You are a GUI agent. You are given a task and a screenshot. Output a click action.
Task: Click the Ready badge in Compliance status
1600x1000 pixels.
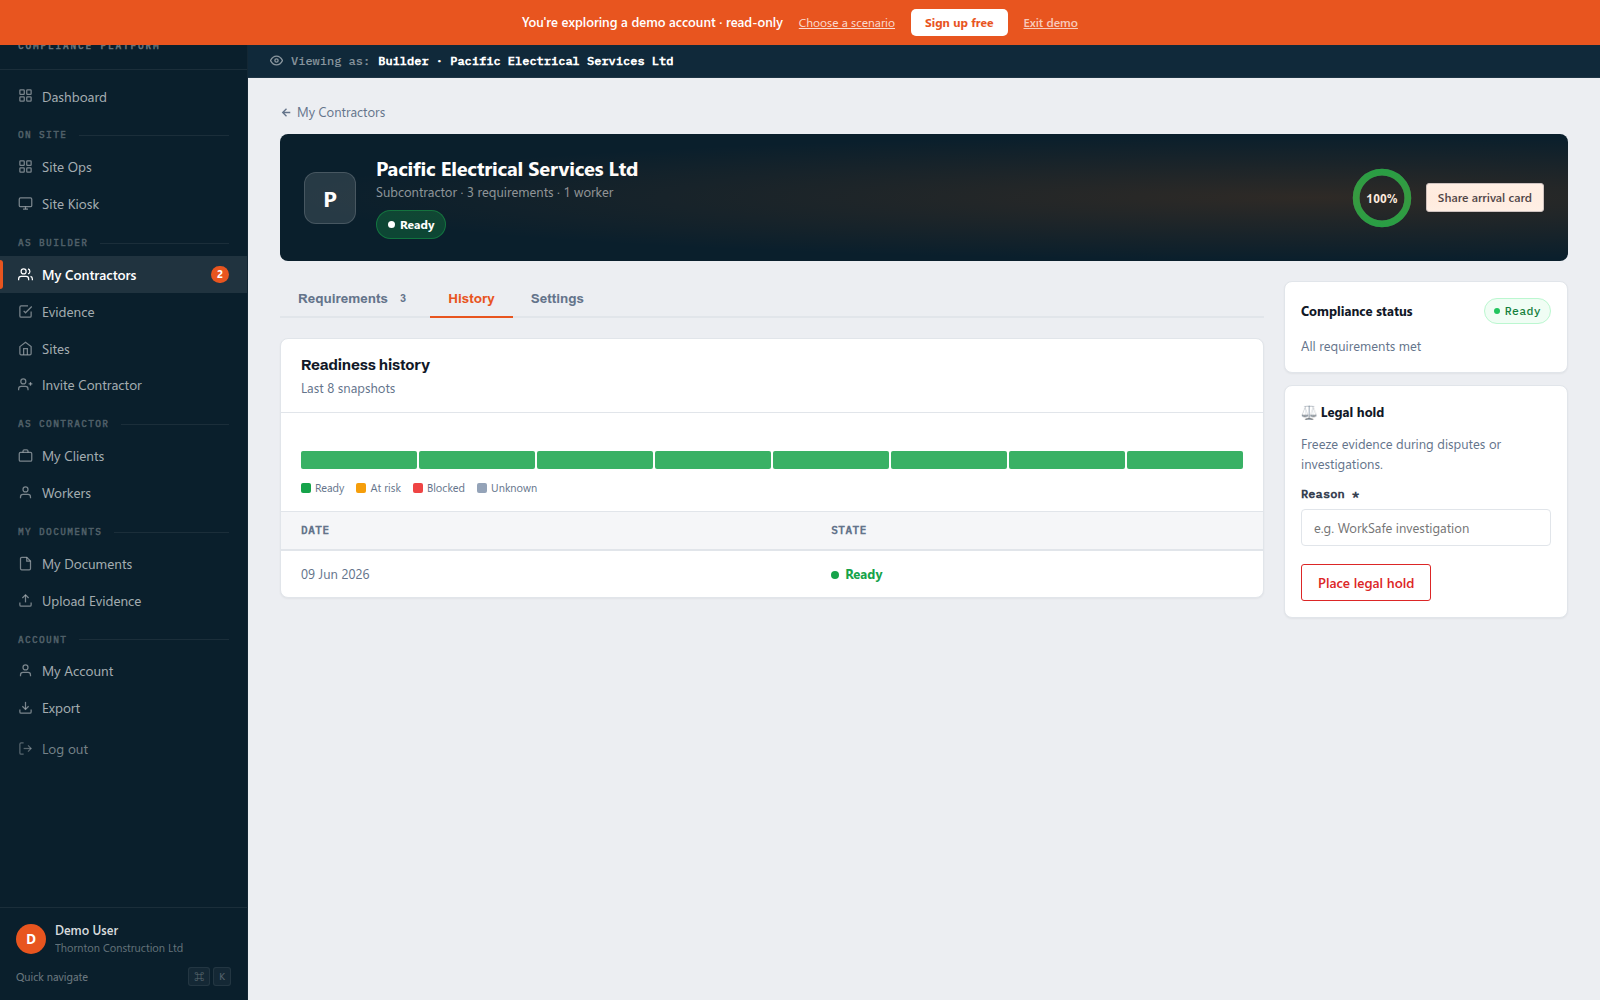[1517, 311]
